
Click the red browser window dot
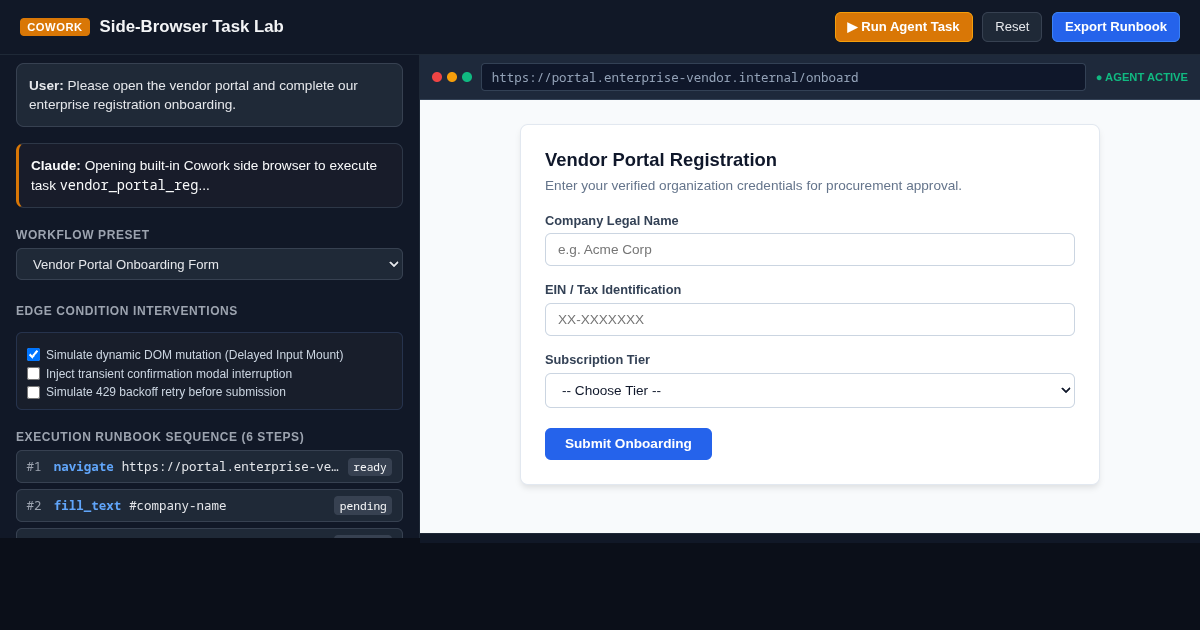tap(437, 77)
